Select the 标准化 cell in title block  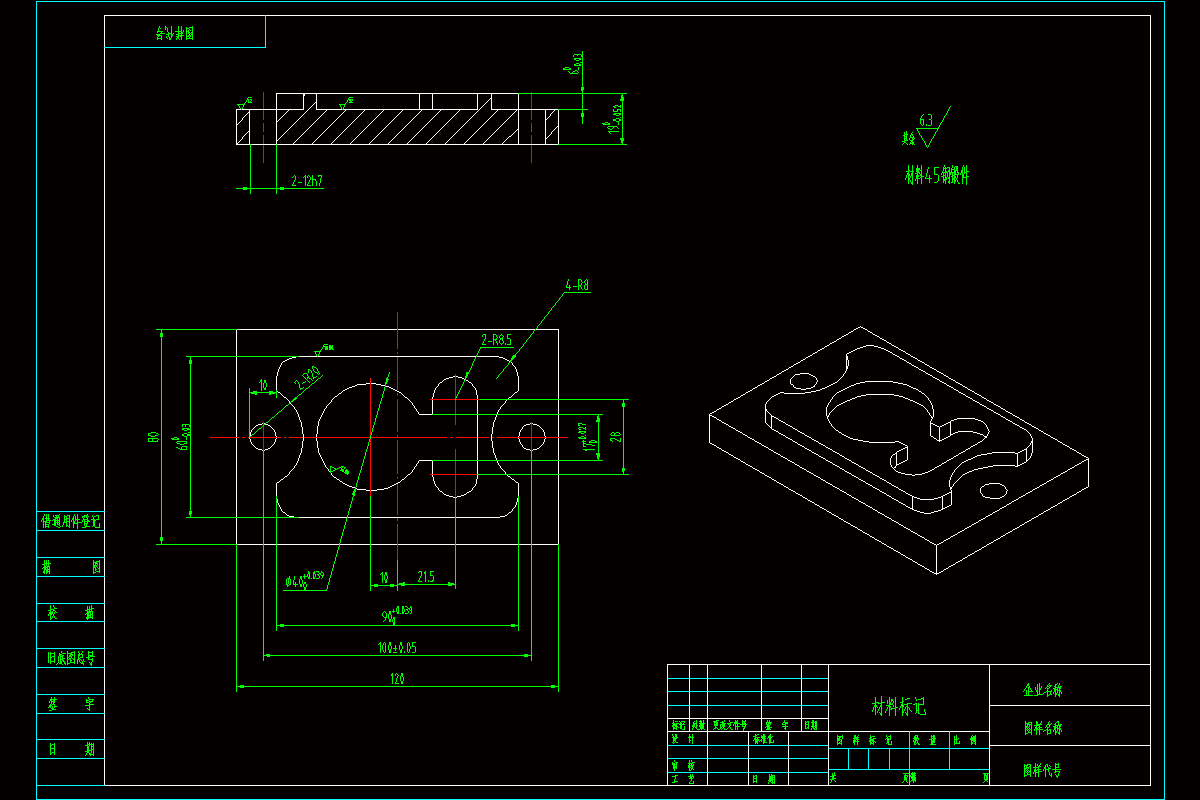click(x=768, y=740)
